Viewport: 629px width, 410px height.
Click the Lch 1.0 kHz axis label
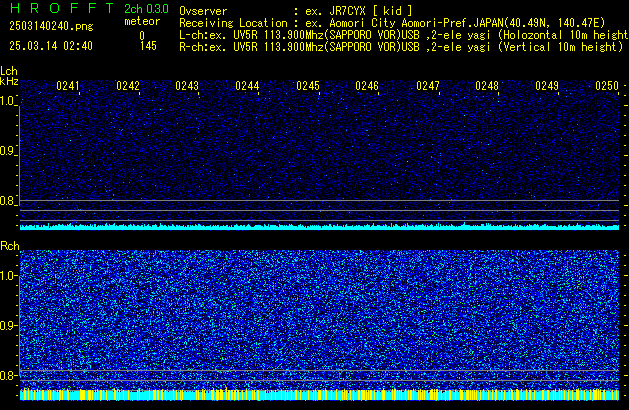point(8,101)
